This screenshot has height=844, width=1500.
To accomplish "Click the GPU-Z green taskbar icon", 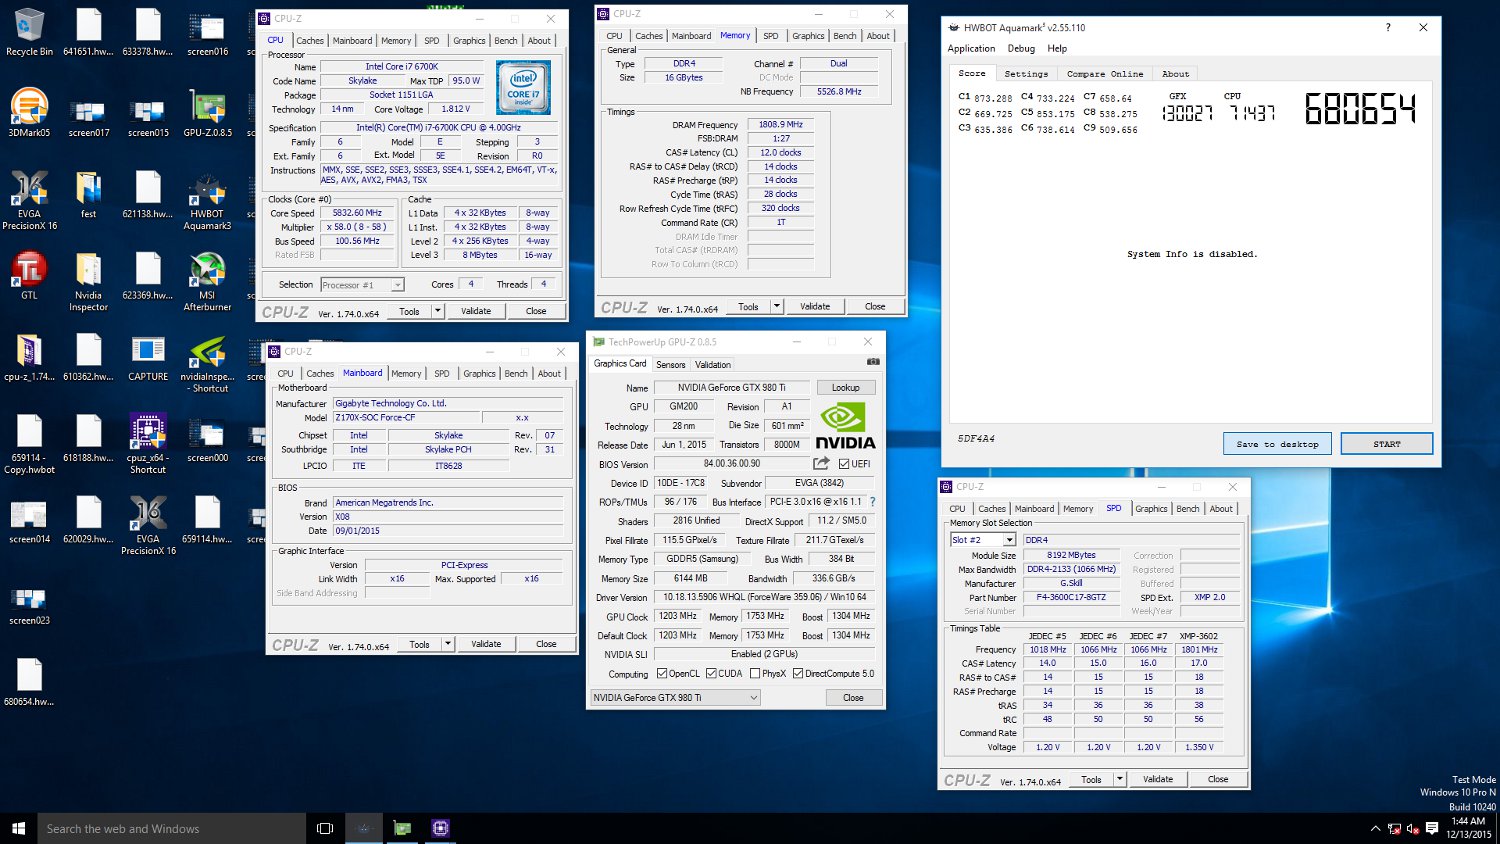I will click(x=402, y=828).
